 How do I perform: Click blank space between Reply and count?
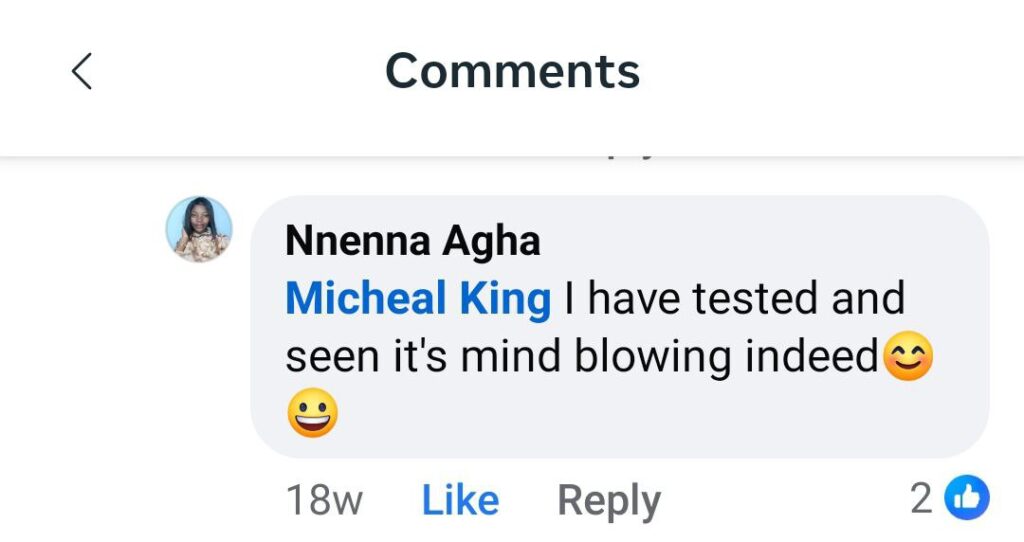pyautogui.click(x=780, y=500)
